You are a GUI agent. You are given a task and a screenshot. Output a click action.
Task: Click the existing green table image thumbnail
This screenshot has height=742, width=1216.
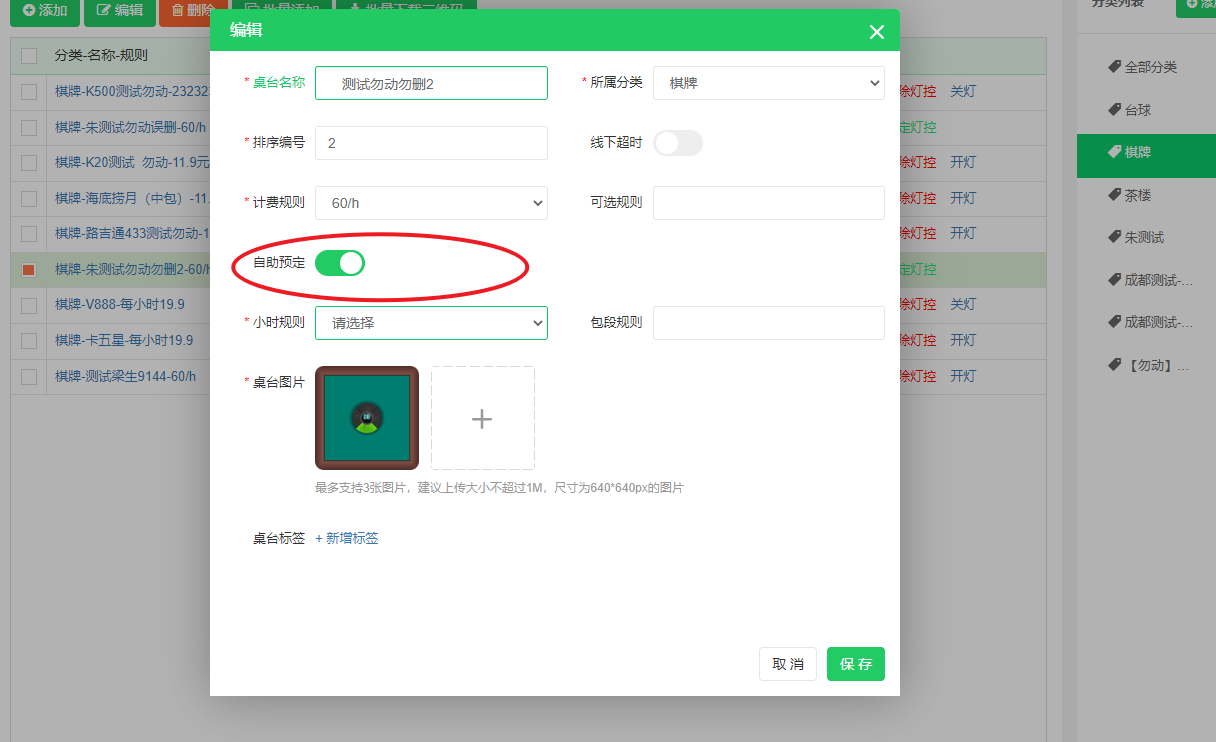click(367, 418)
